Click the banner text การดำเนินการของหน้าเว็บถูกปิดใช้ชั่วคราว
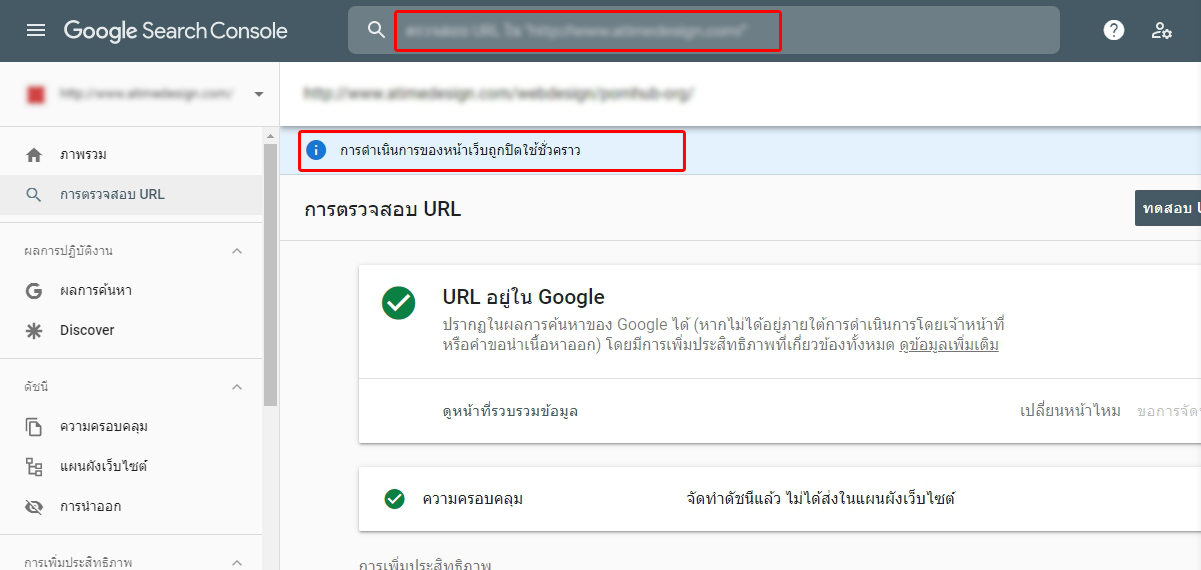Viewport: 1201px width, 570px height. click(460, 151)
